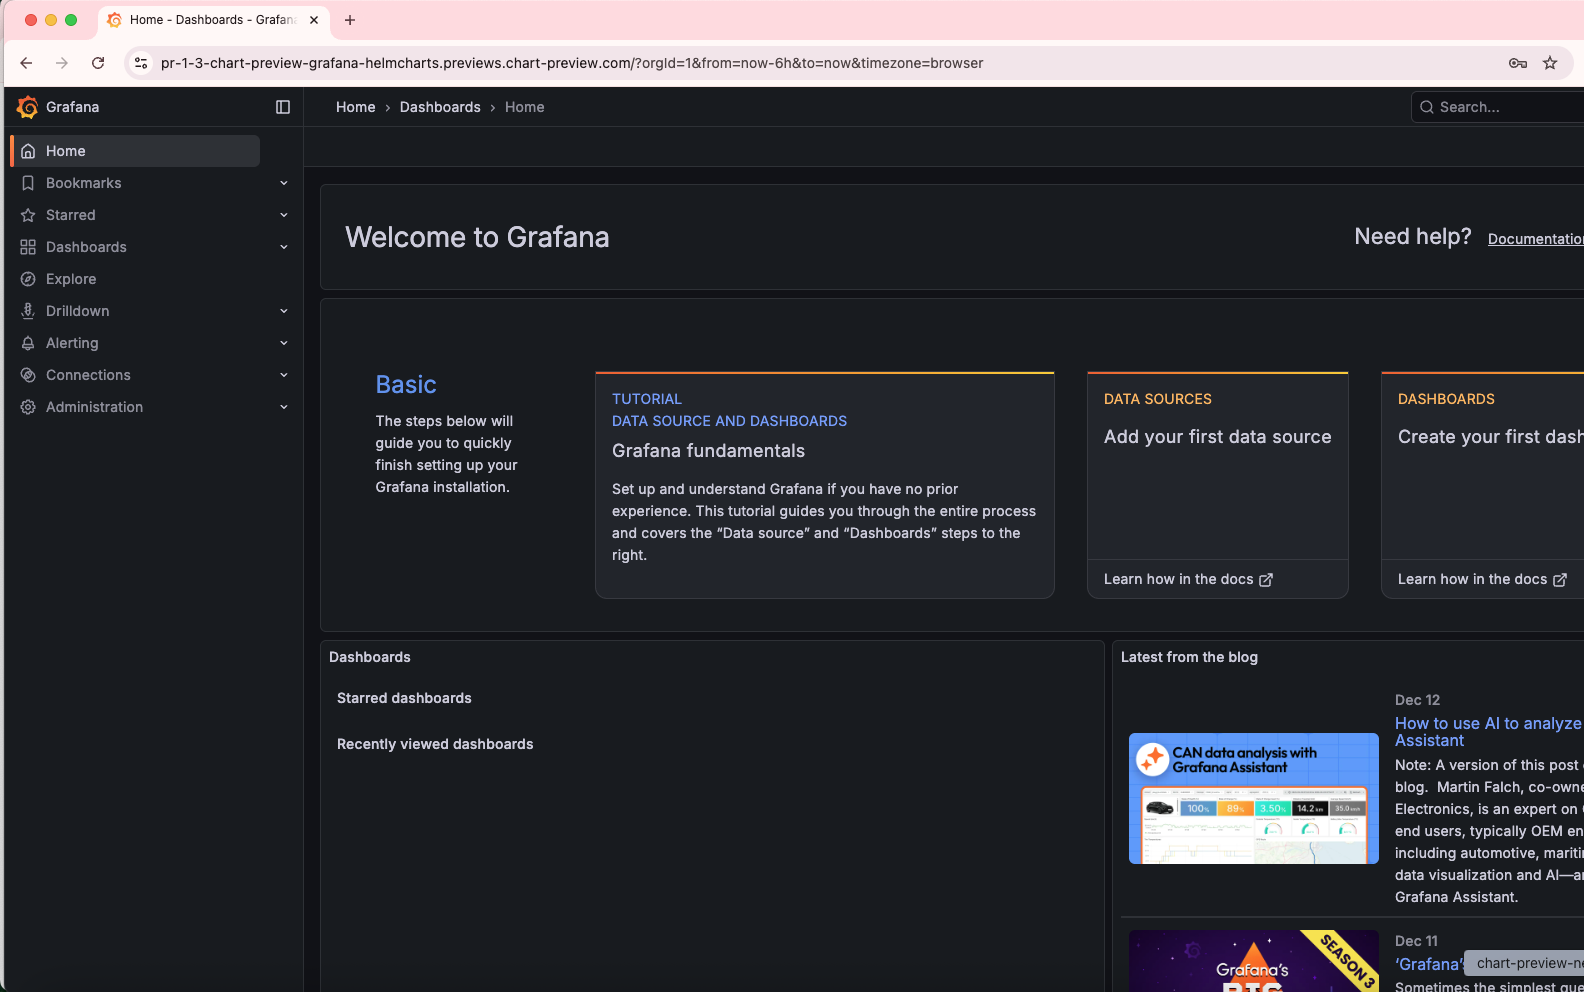Screen dimensions: 1584x992
Task: Expand the Alerting section chevron
Action: pos(284,343)
